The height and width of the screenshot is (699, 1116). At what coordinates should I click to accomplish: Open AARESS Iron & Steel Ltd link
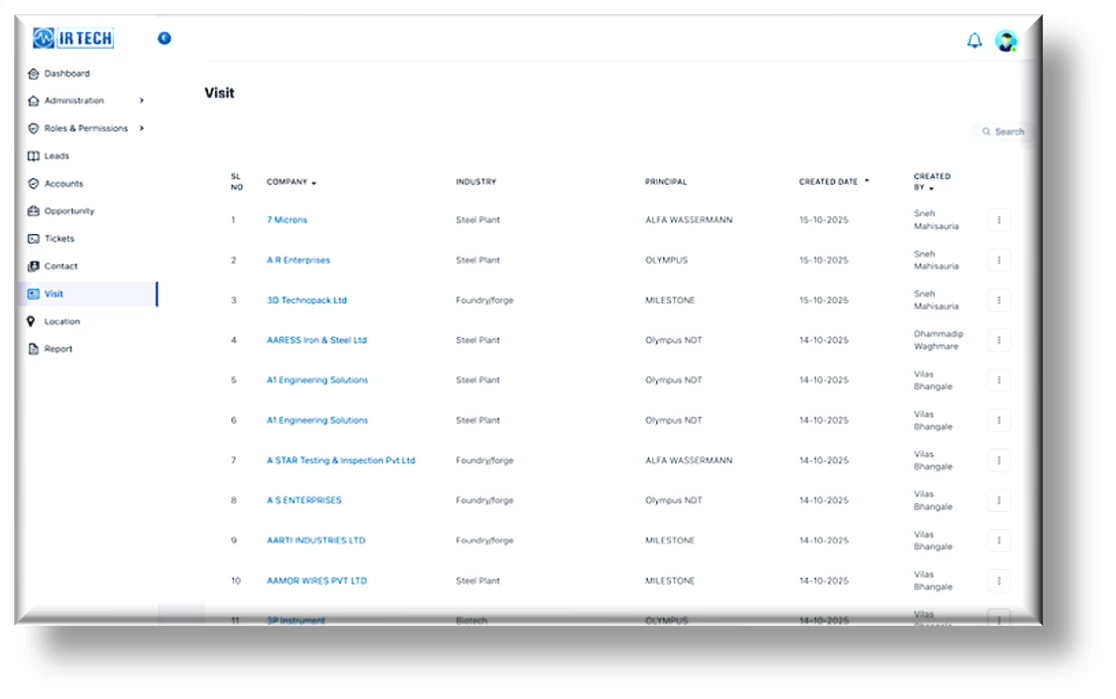[317, 340]
